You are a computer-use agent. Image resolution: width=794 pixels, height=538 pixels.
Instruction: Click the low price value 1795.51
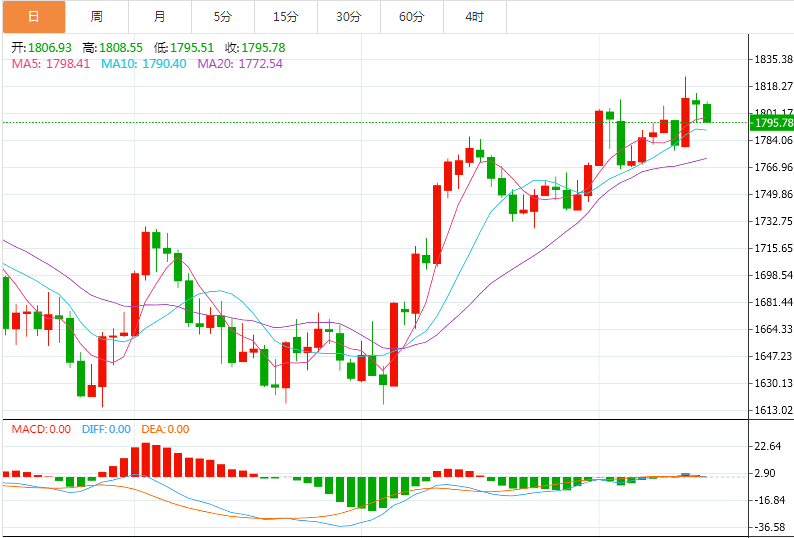(x=192, y=48)
